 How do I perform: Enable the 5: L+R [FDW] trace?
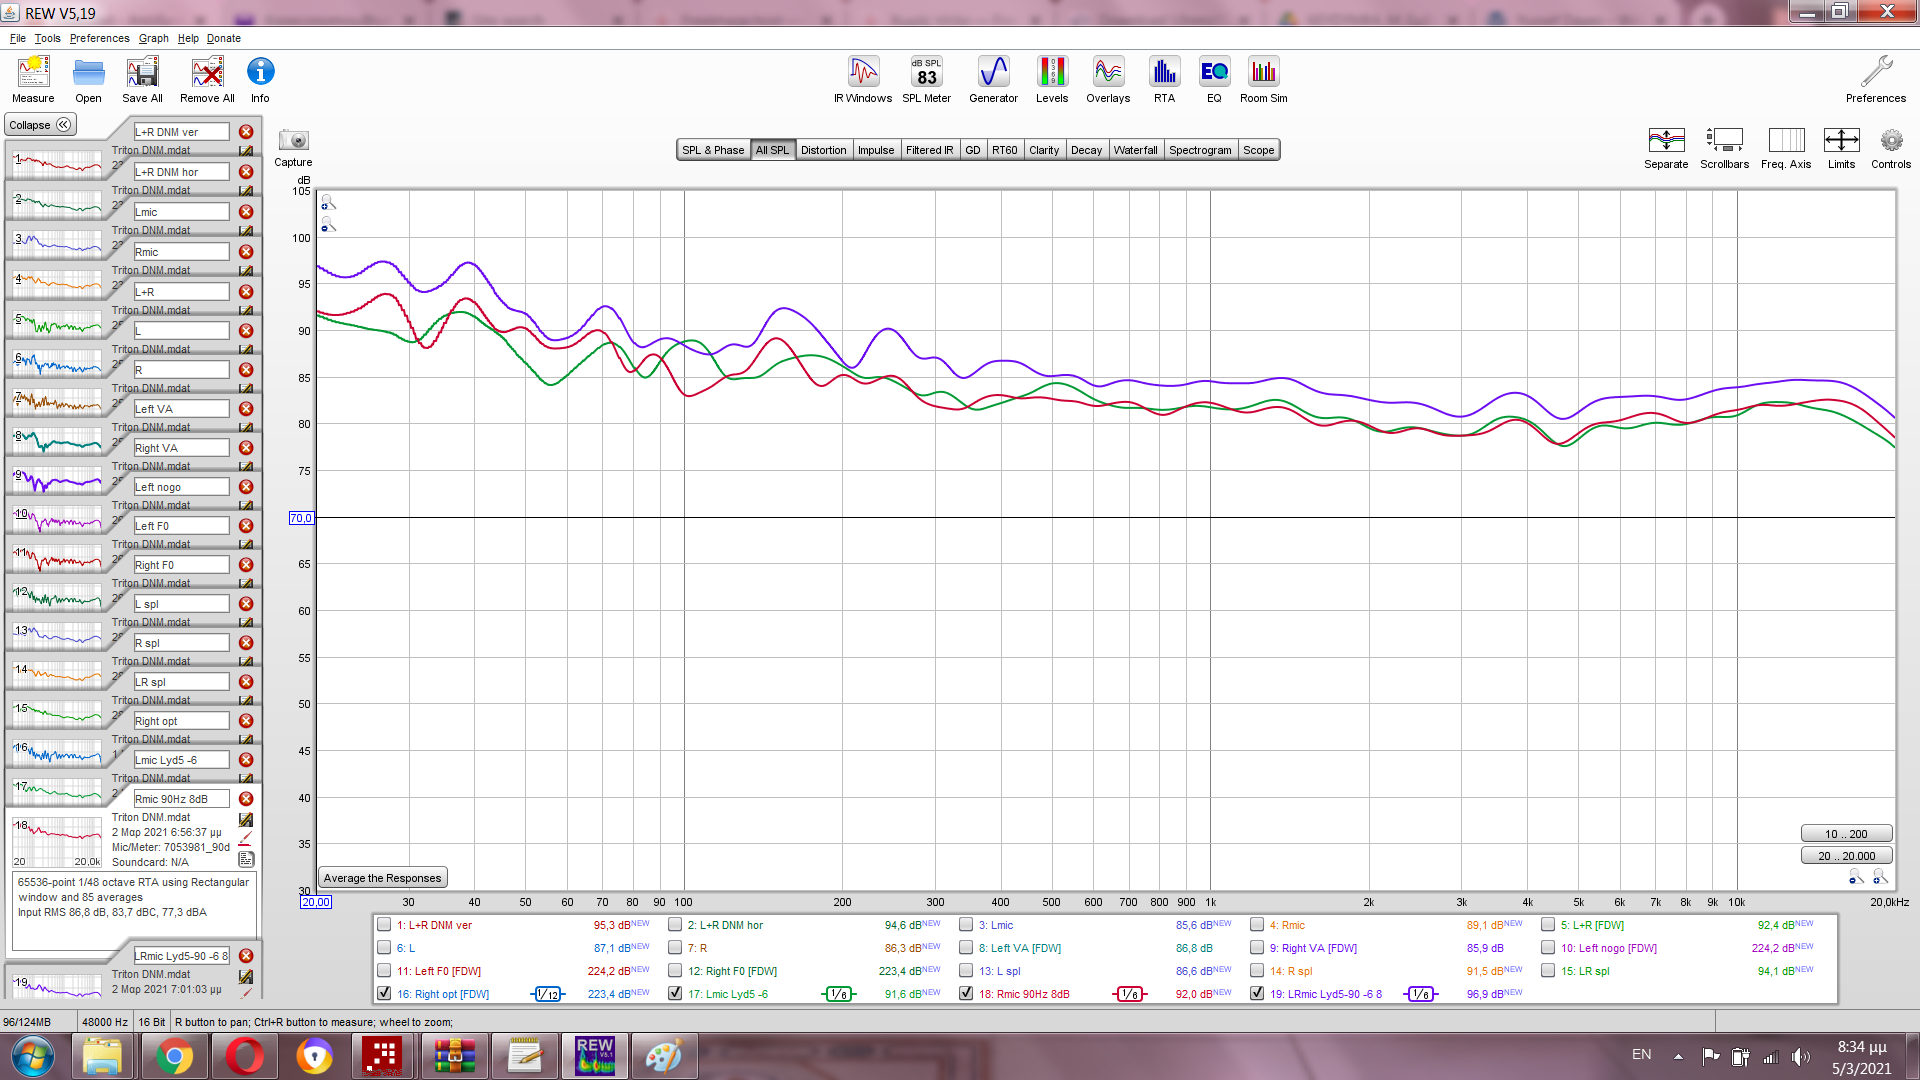[1548, 925]
